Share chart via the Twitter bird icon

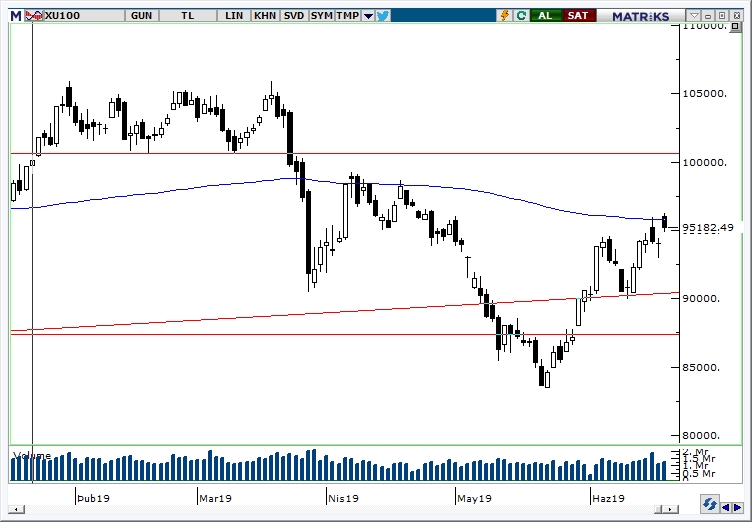click(383, 16)
